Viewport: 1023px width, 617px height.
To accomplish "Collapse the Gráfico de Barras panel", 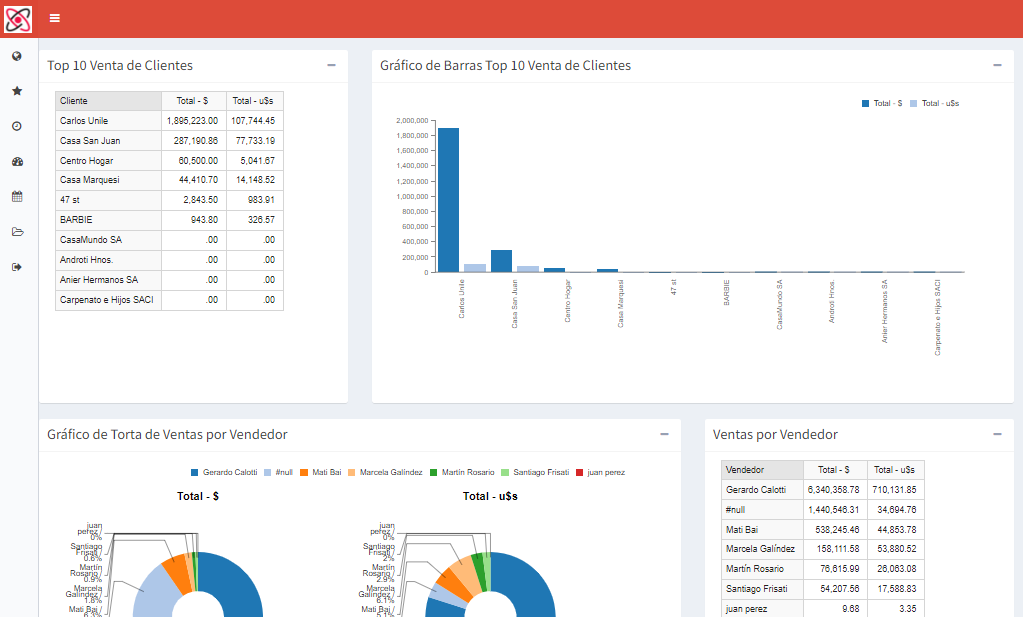I will click(997, 65).
